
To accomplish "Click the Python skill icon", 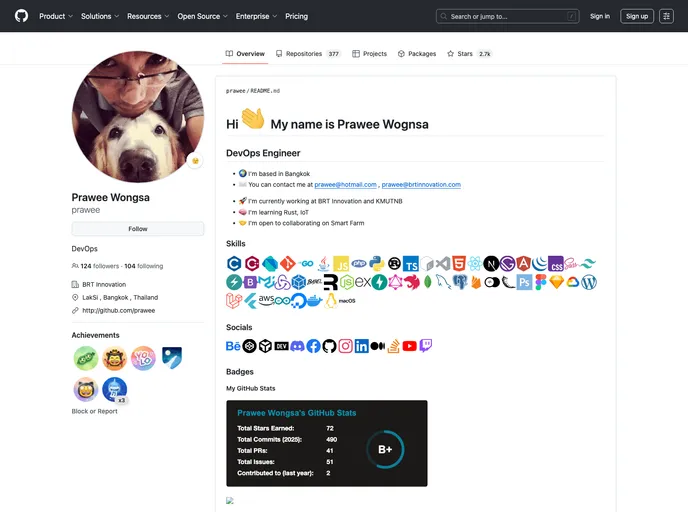I will click(376, 263).
